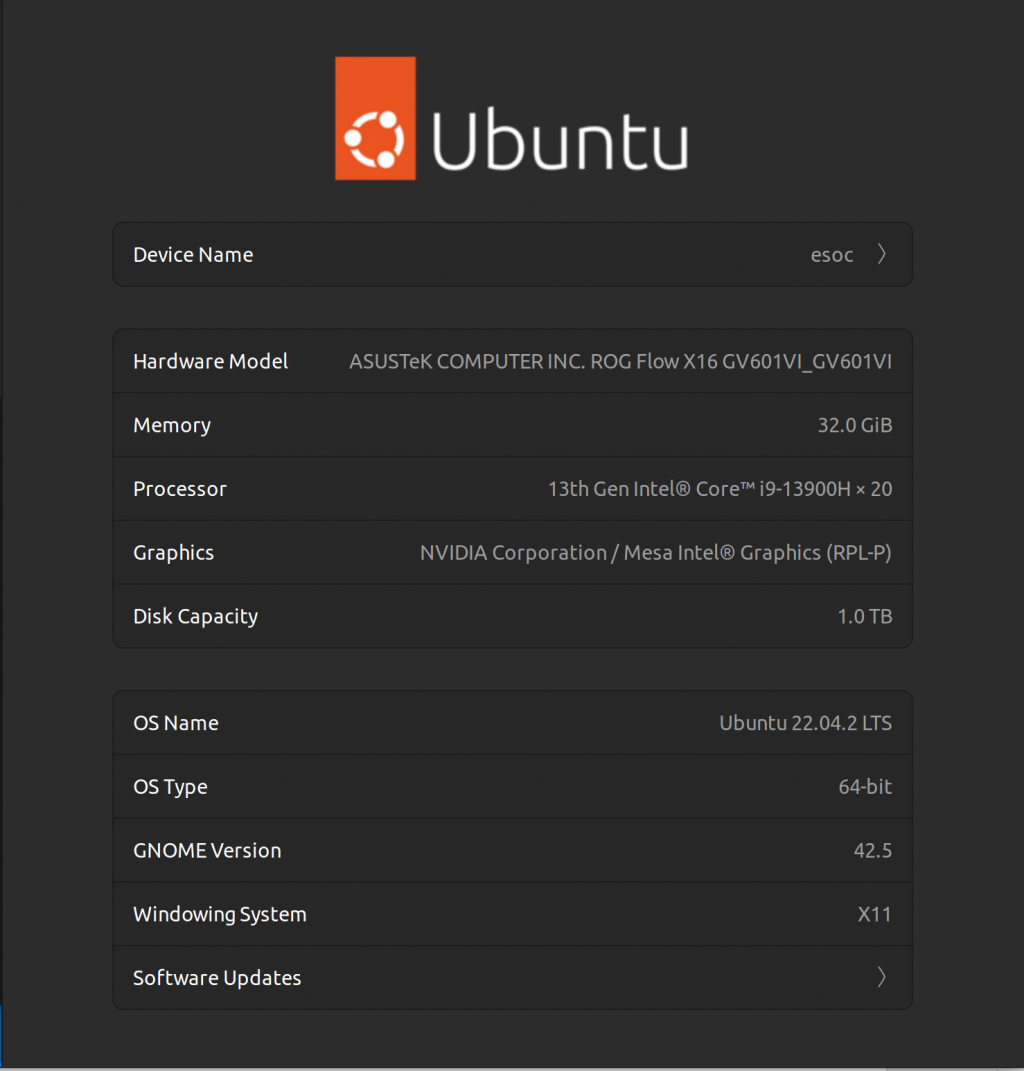Image resolution: width=1024 pixels, height=1071 pixels.
Task: Select the Hardware Model row label
Action: point(210,361)
